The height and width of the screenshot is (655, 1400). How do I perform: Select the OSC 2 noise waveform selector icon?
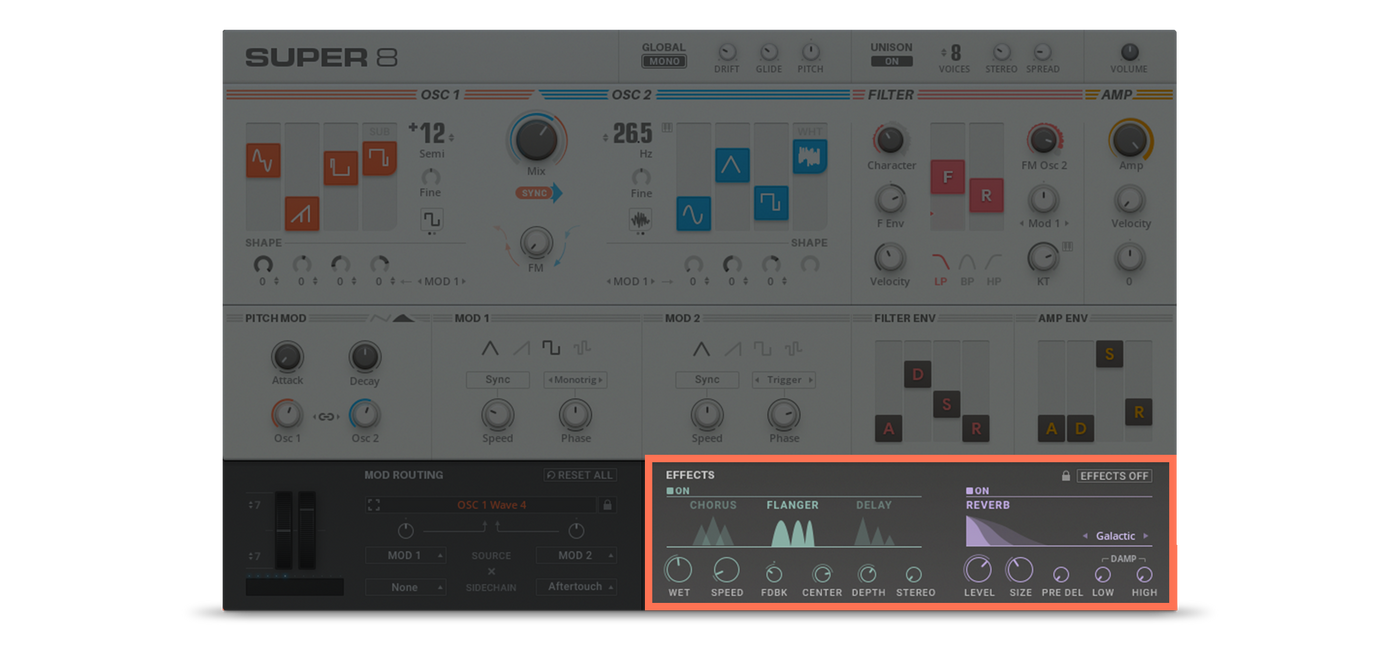coord(640,221)
